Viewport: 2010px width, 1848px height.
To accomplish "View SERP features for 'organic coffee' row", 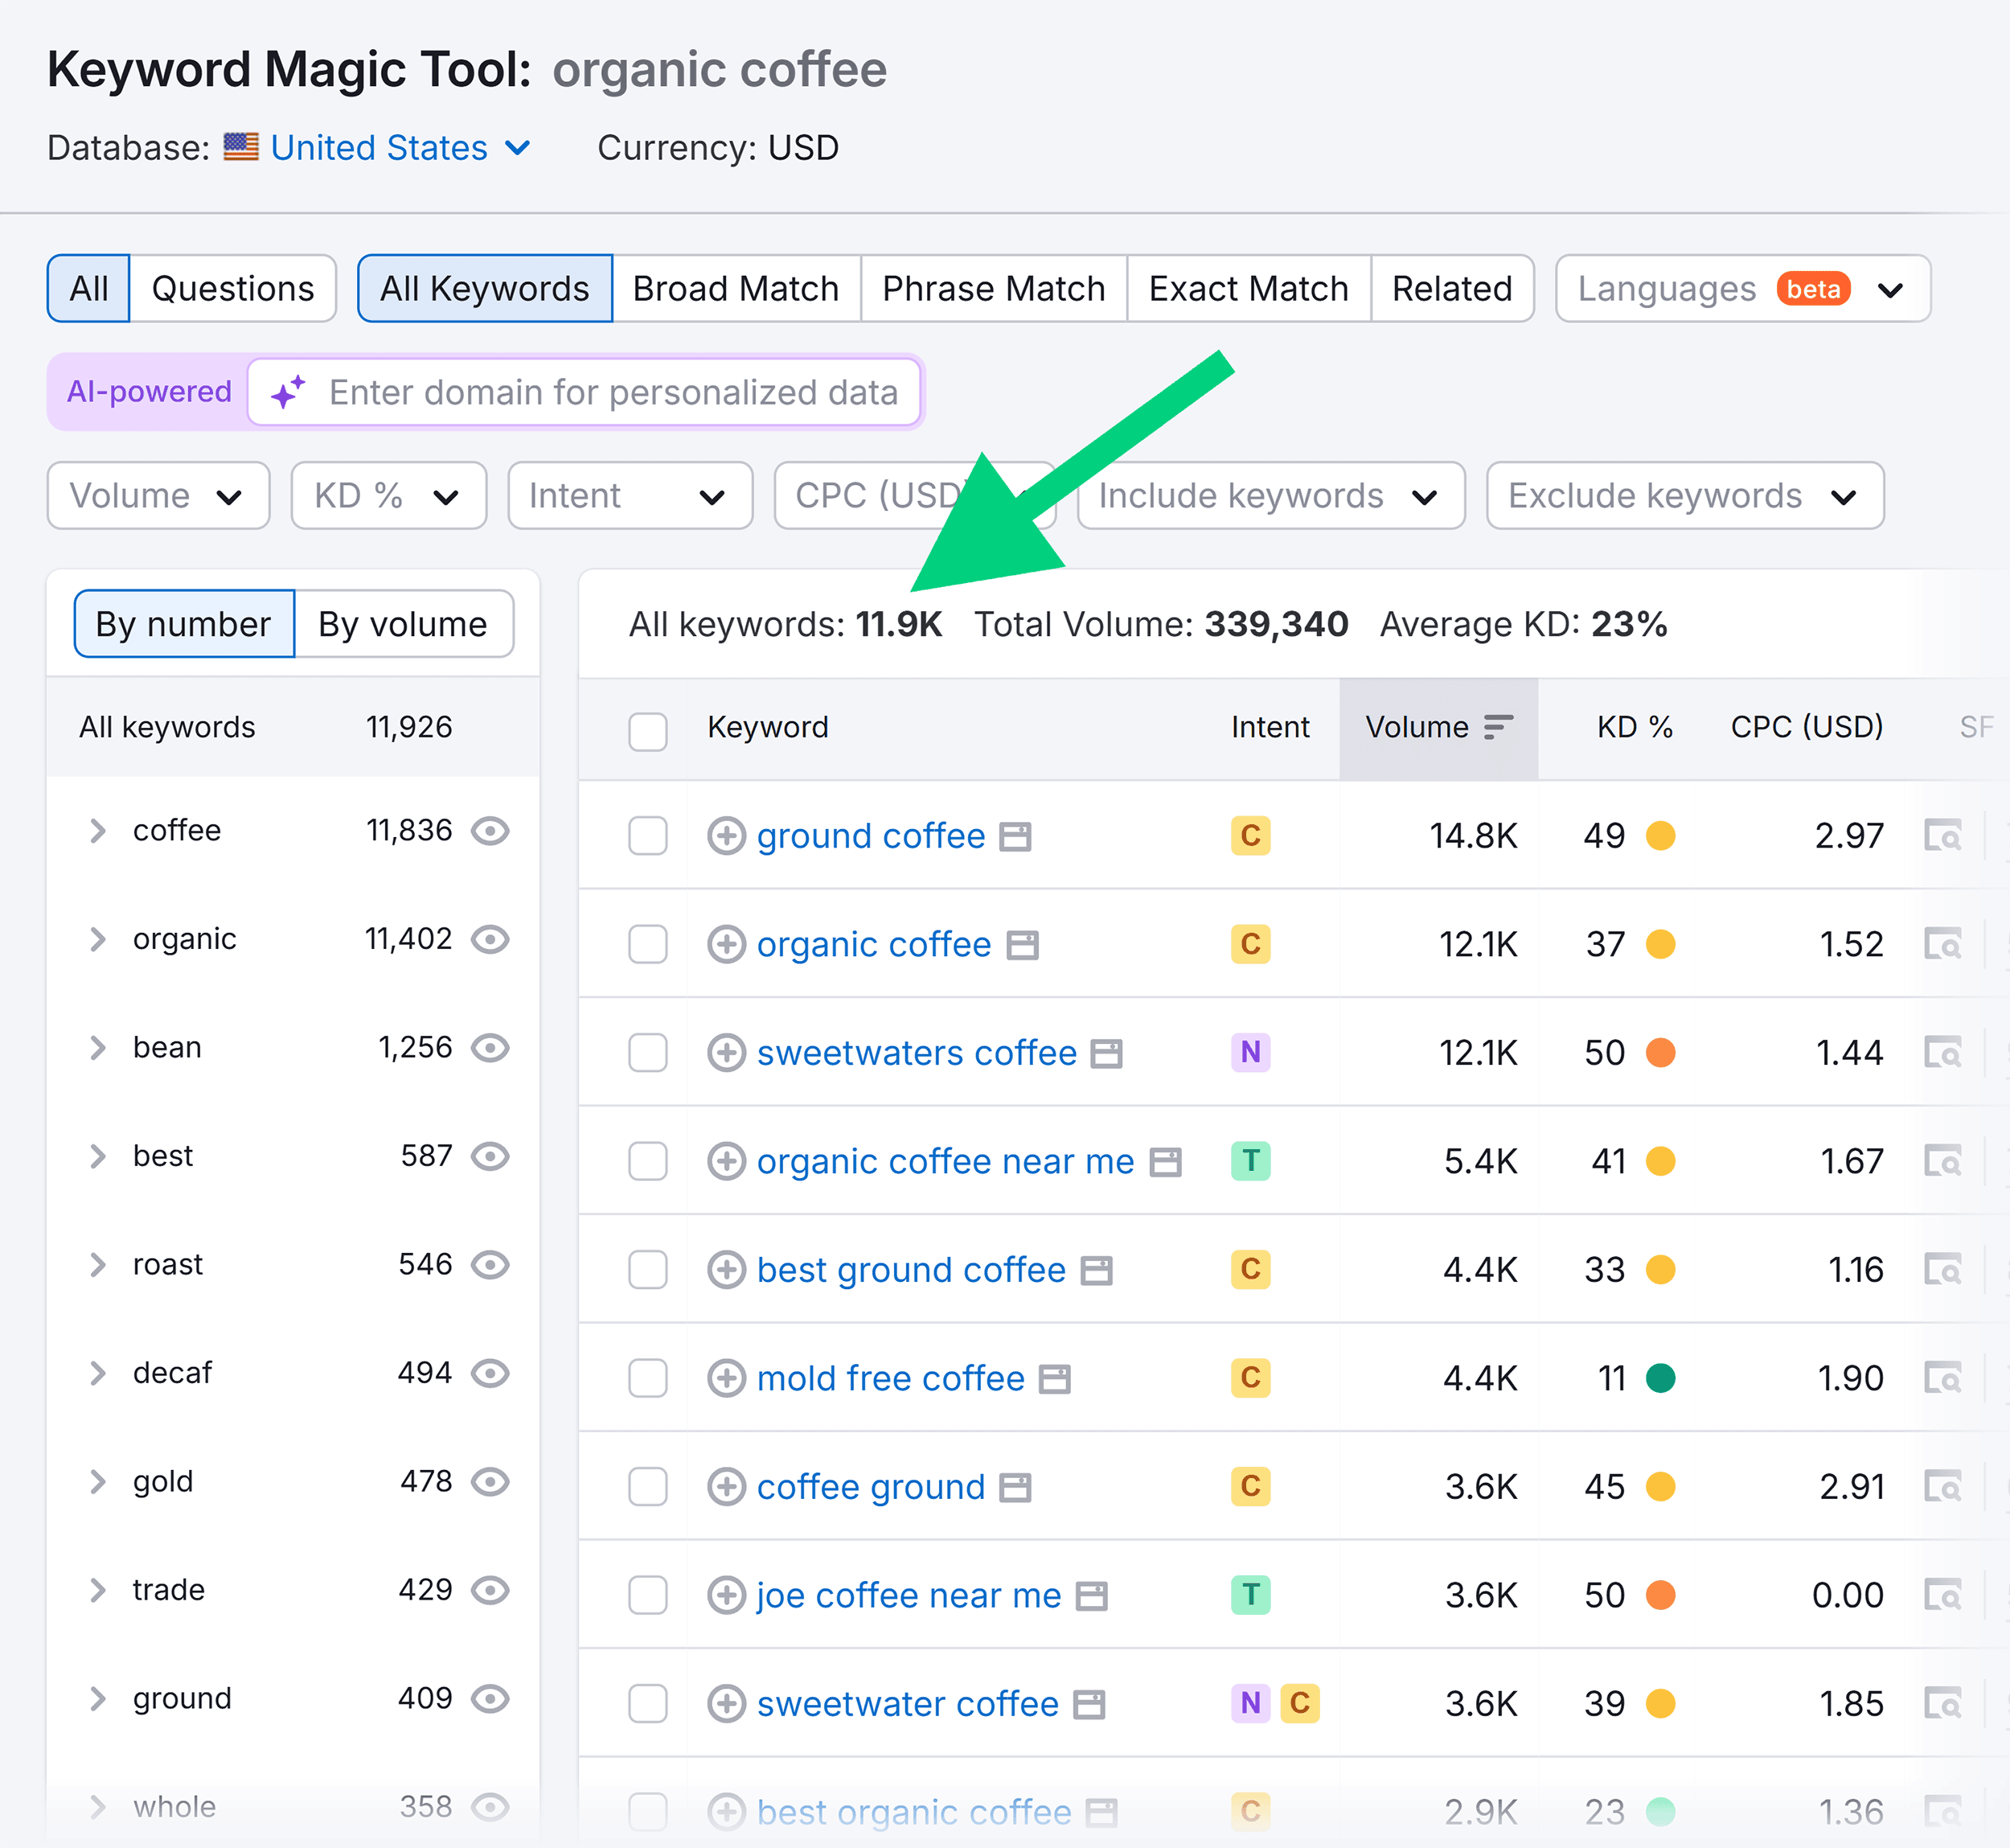I will tap(1943, 944).
